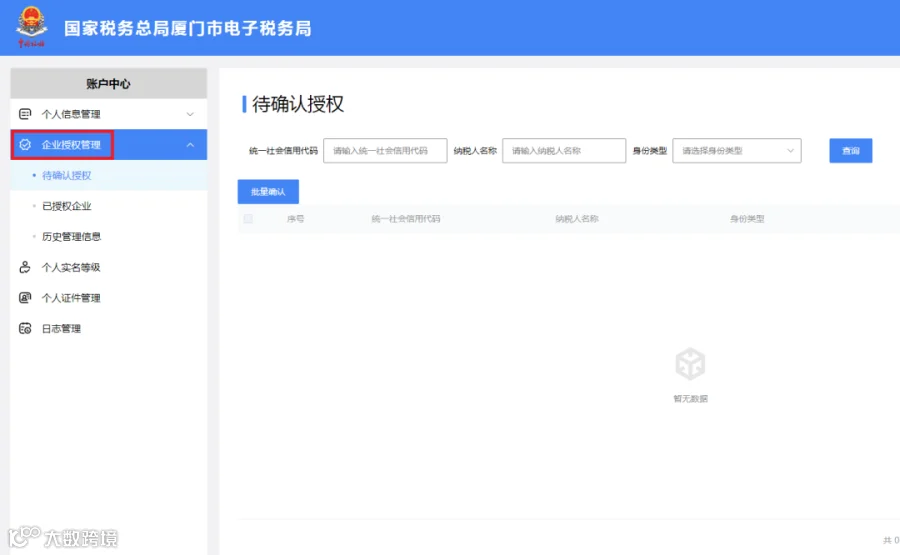Open the 身份类型 dropdown

pos(737,150)
